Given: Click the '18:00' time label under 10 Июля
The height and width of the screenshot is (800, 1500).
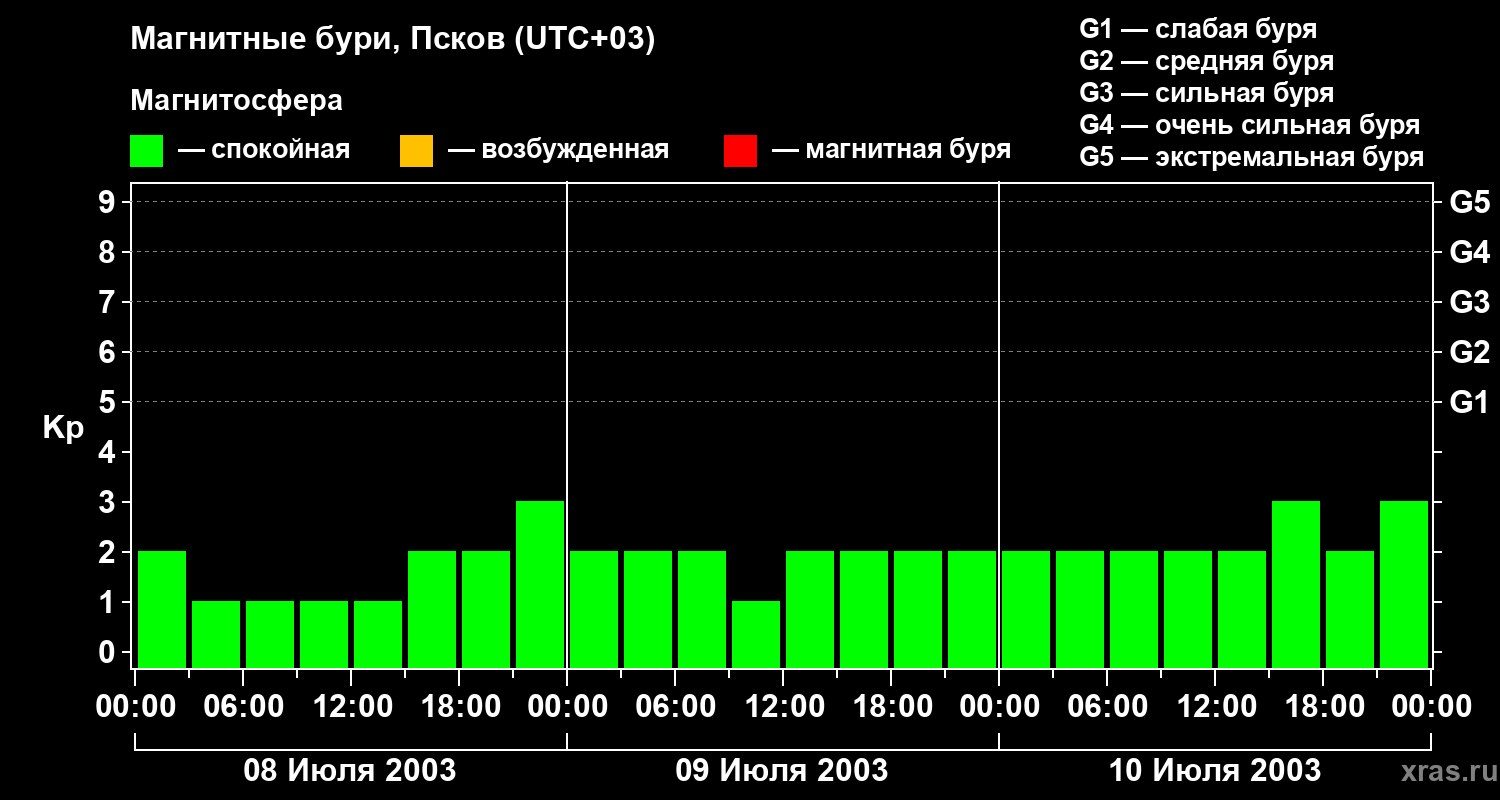Looking at the screenshot, I should (x=1323, y=707).
